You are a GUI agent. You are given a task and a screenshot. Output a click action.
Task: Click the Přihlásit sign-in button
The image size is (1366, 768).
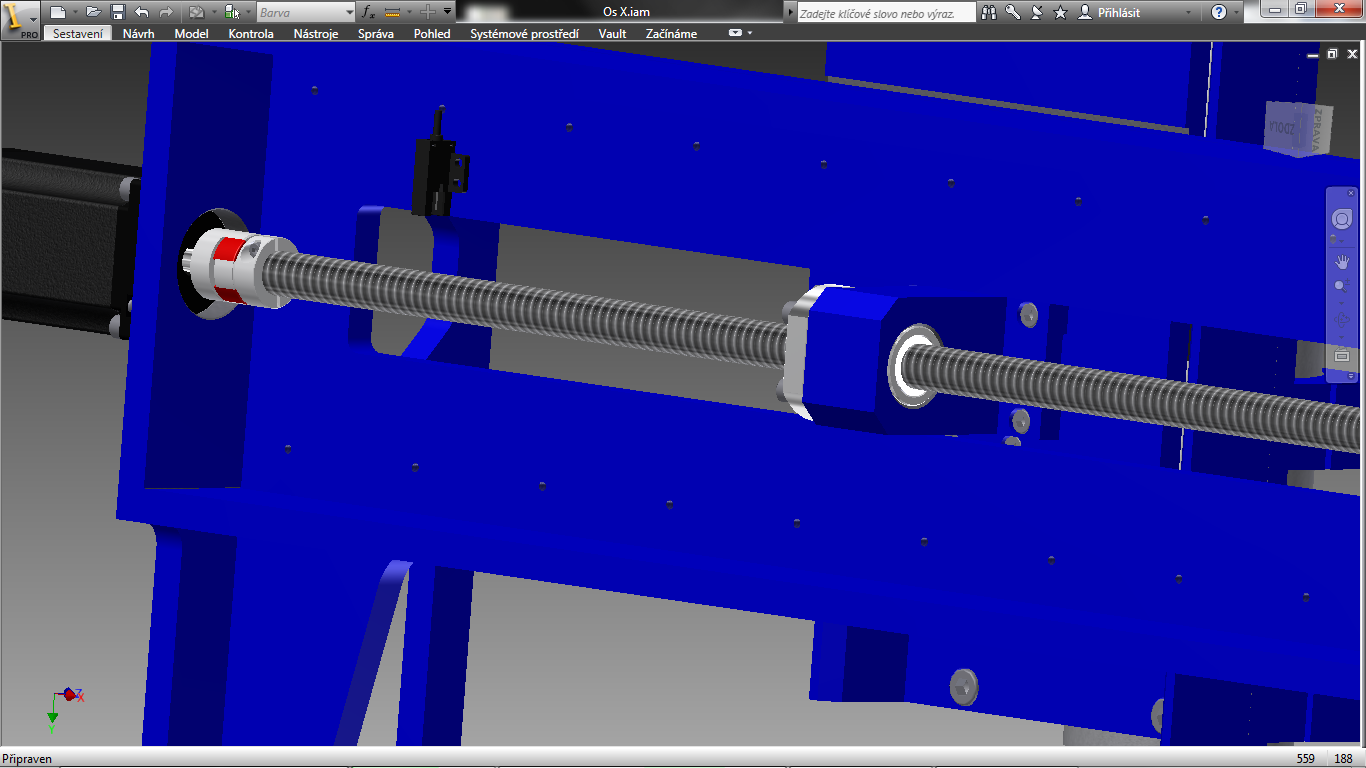tap(1119, 12)
